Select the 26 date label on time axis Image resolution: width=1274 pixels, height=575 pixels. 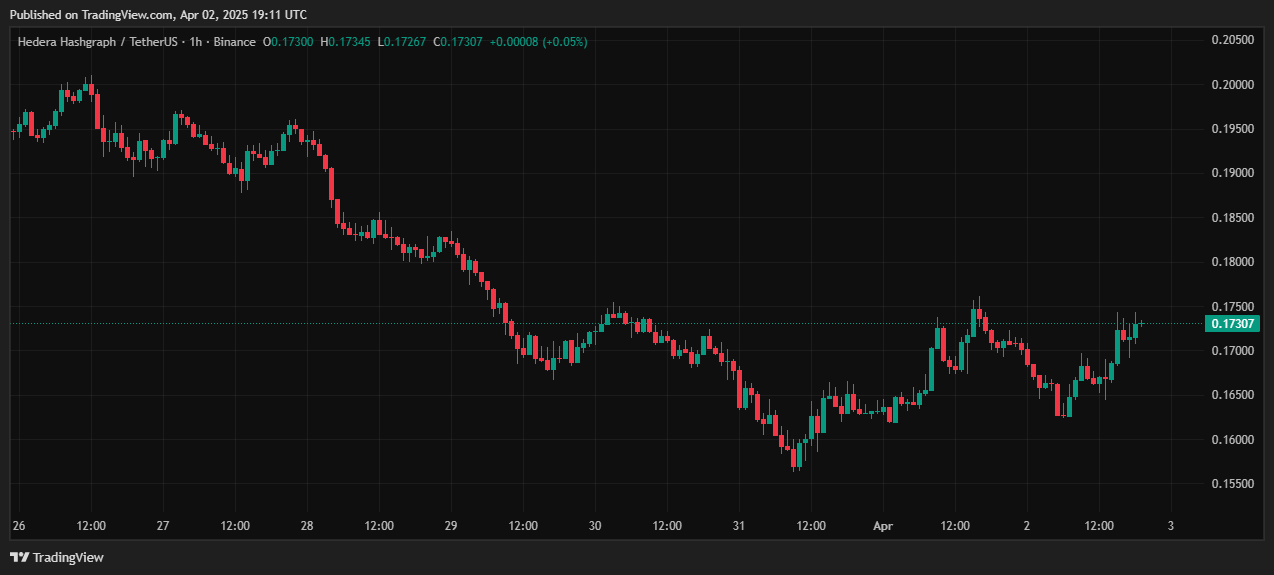[19, 525]
